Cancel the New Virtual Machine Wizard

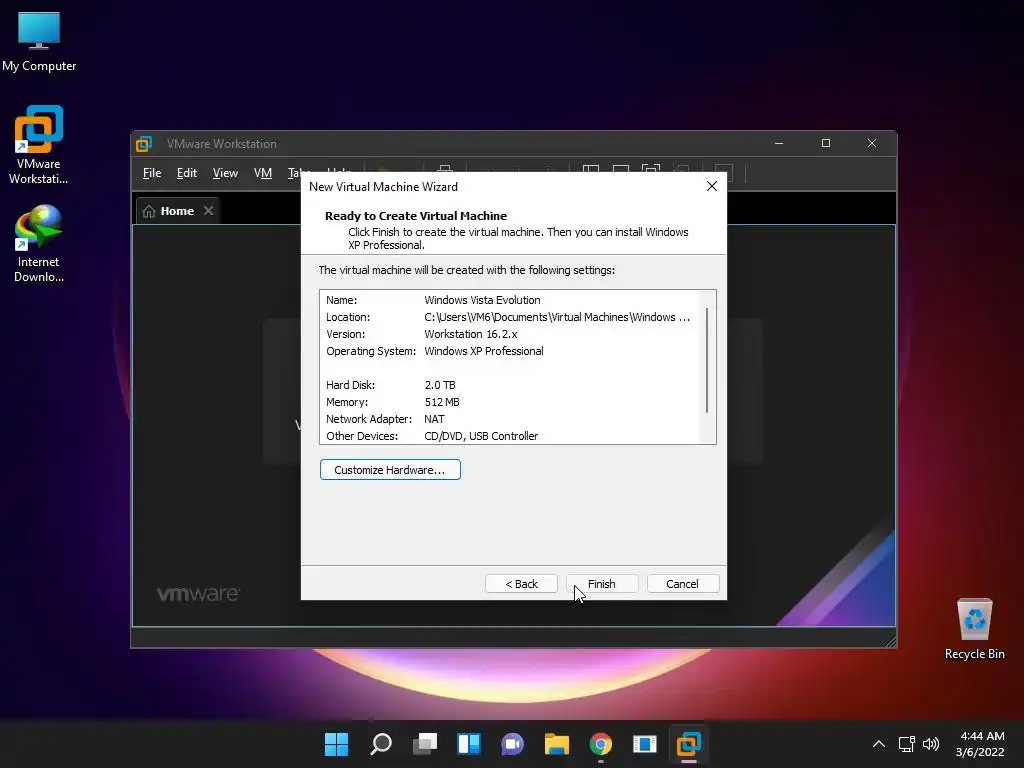click(x=682, y=584)
